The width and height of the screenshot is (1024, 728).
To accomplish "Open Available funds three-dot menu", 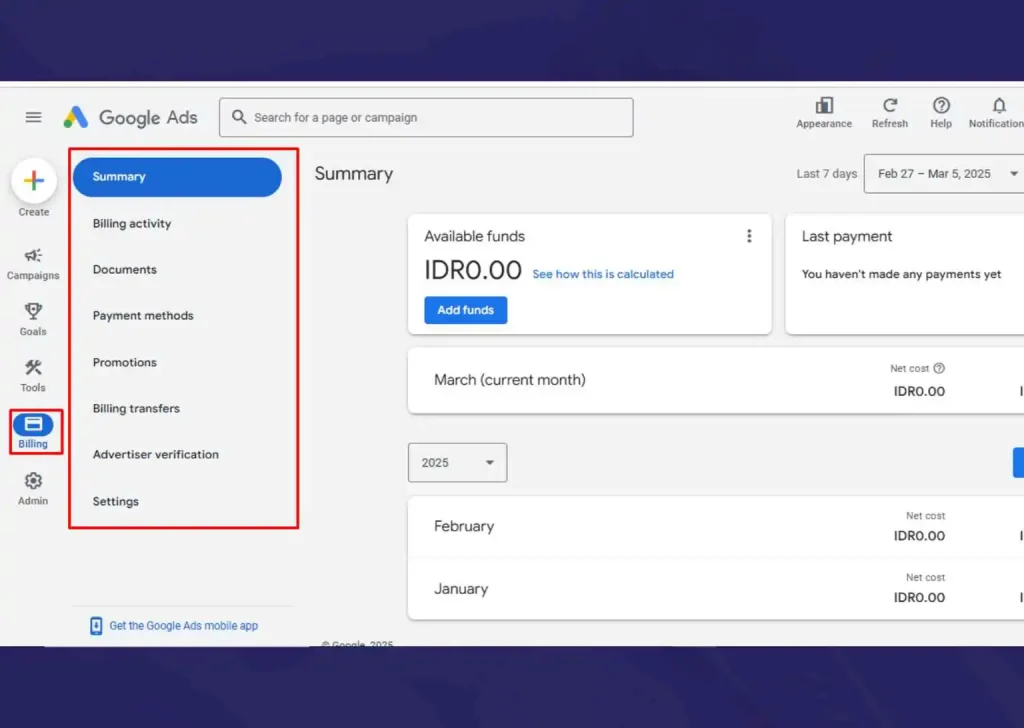I will [749, 236].
